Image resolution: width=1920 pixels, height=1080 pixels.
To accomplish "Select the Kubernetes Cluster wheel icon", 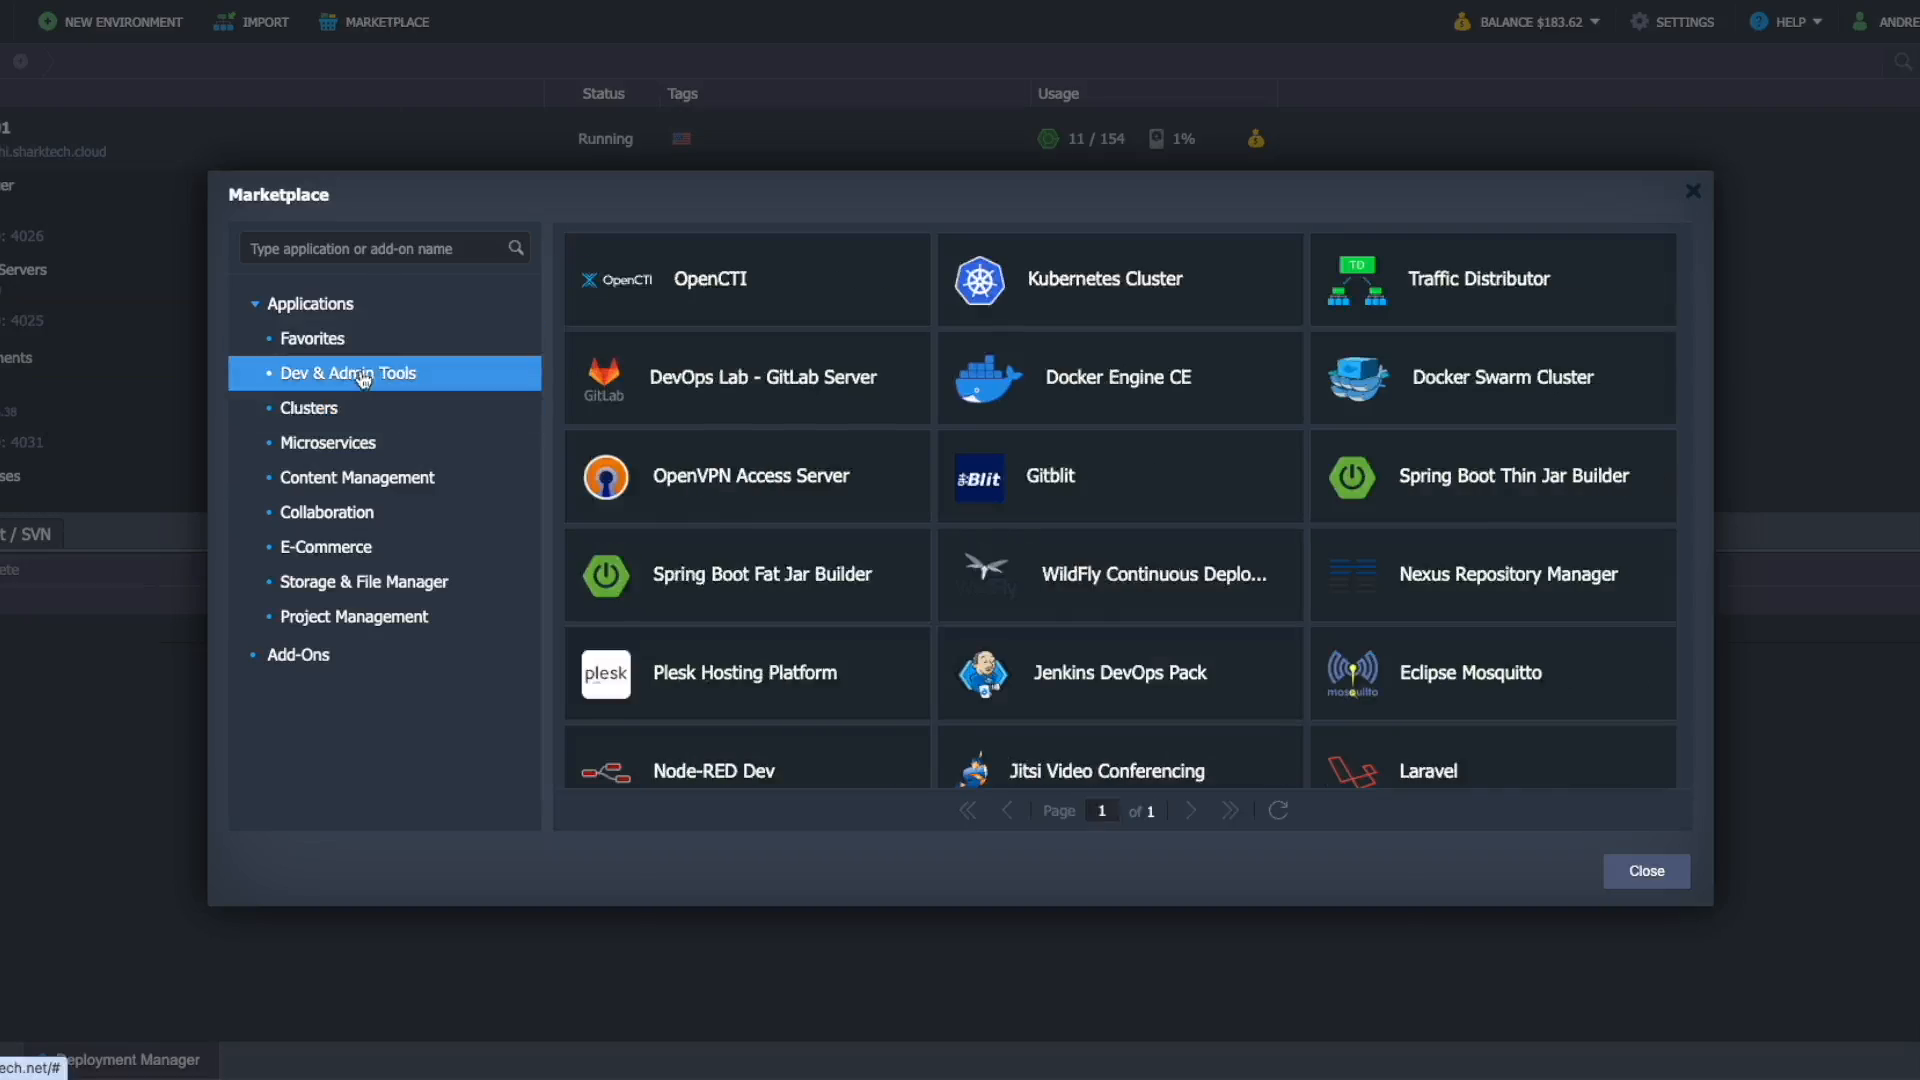I will pos(979,280).
